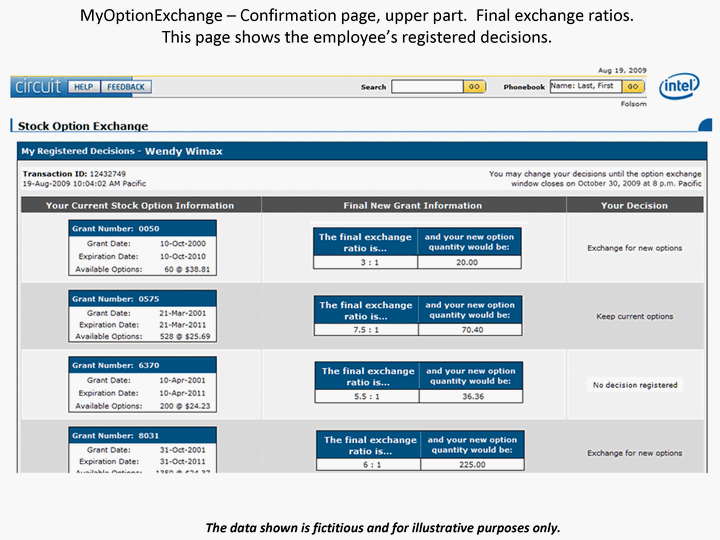Select the Grant Number 6370 header
This screenshot has width=720, height=540.
142,366
